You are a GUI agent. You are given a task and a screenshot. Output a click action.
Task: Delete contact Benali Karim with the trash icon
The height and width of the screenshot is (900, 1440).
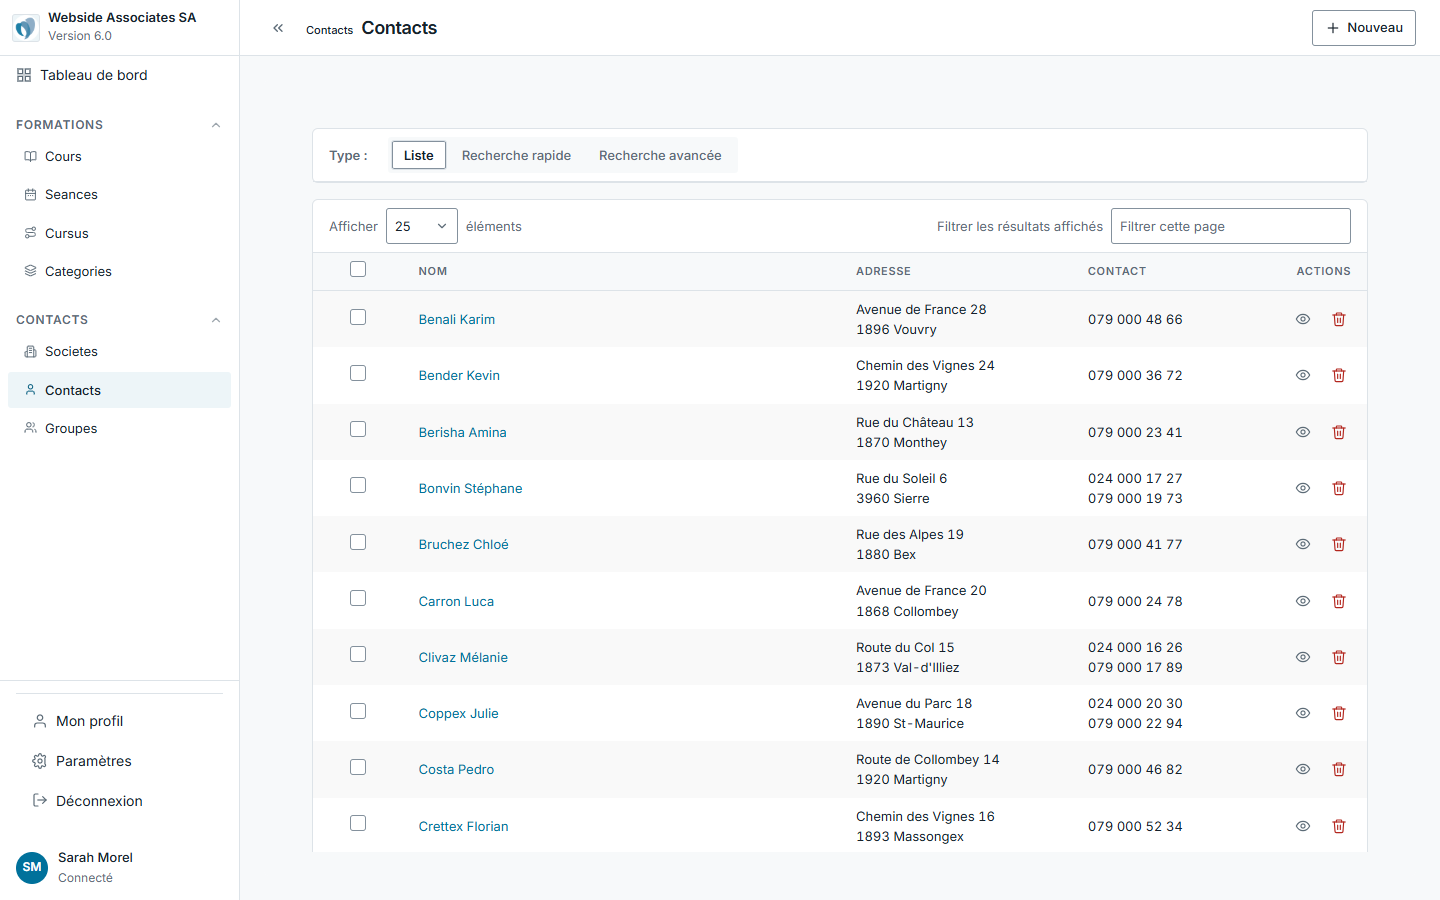pyautogui.click(x=1339, y=319)
